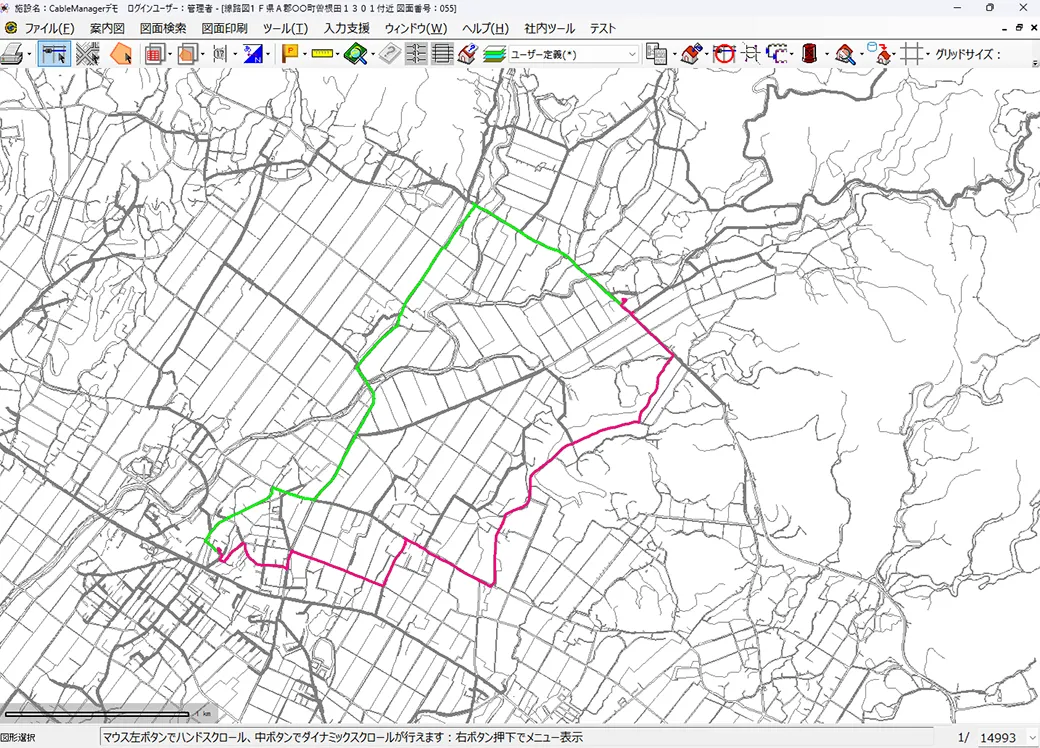The height and width of the screenshot is (748, 1040).
Task: Click the house with tag icon
Action: tap(691, 54)
